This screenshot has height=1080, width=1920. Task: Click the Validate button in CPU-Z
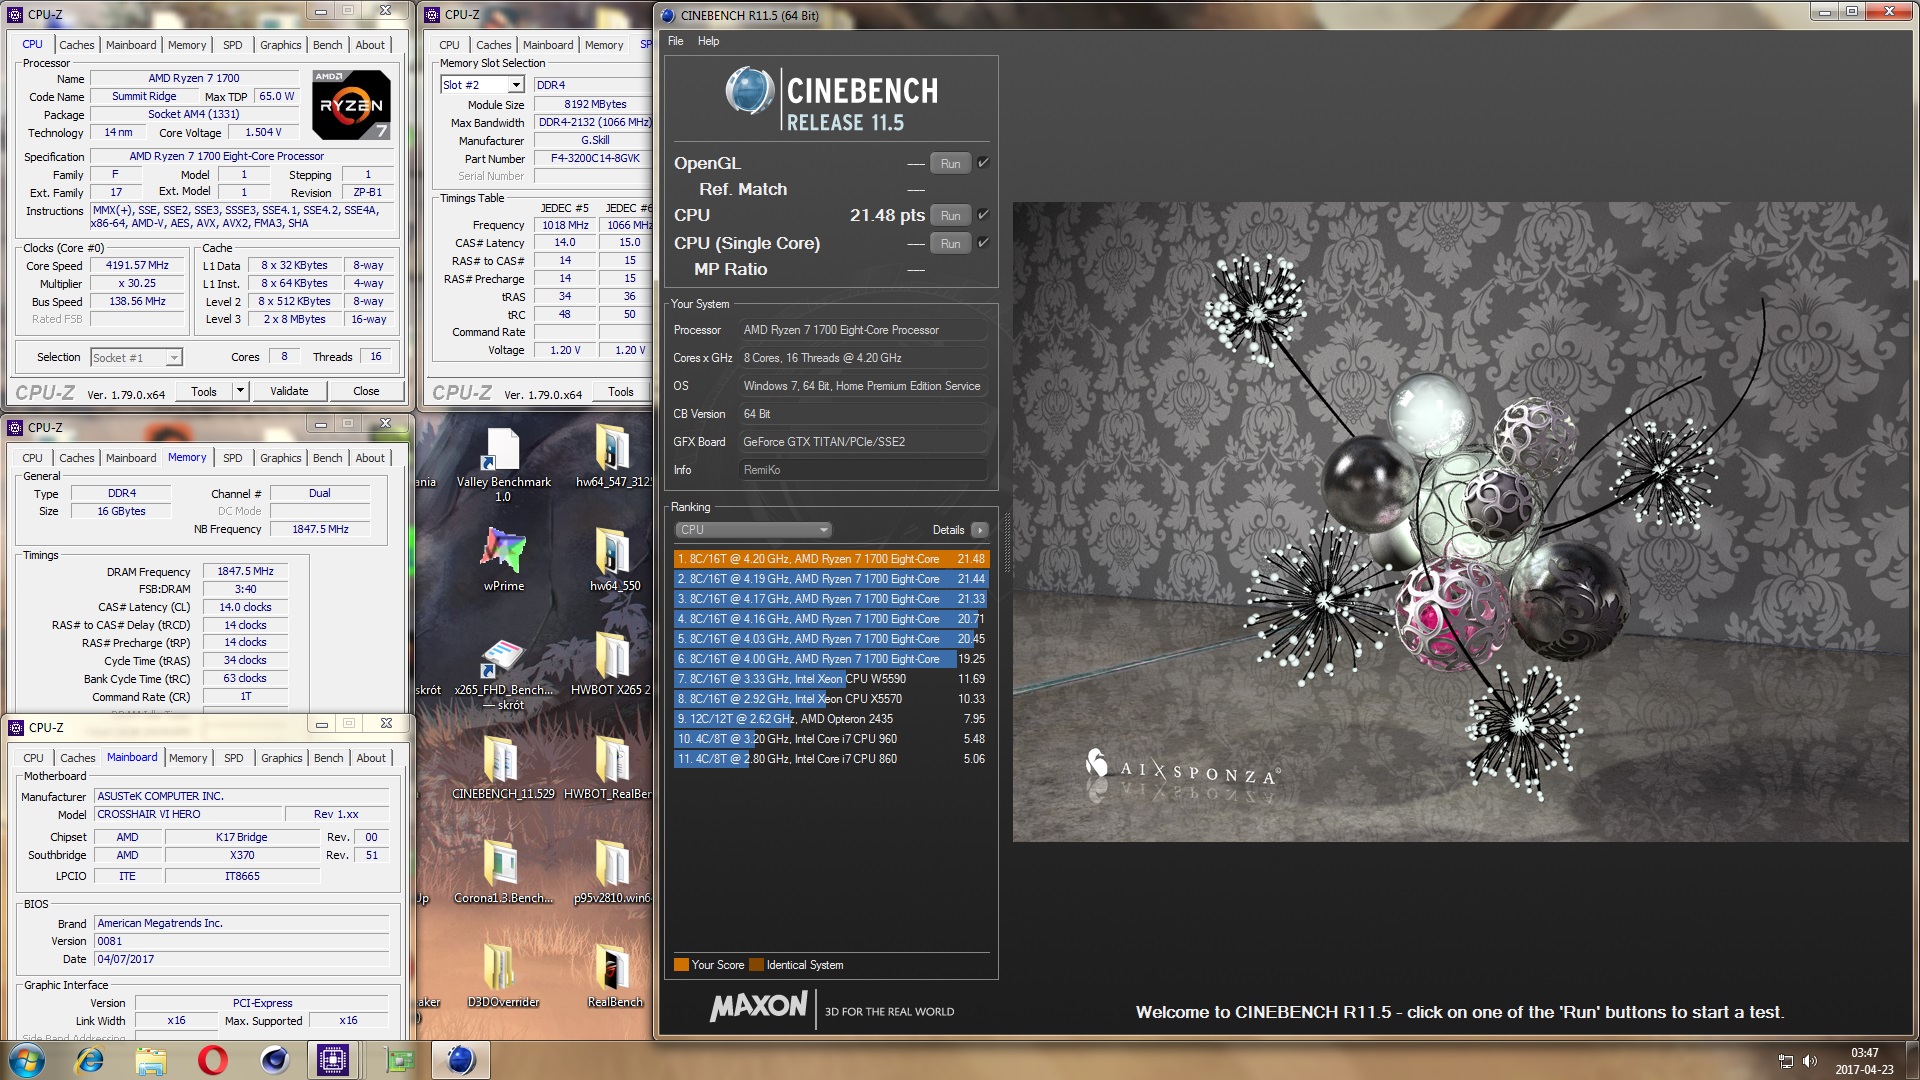click(x=289, y=391)
